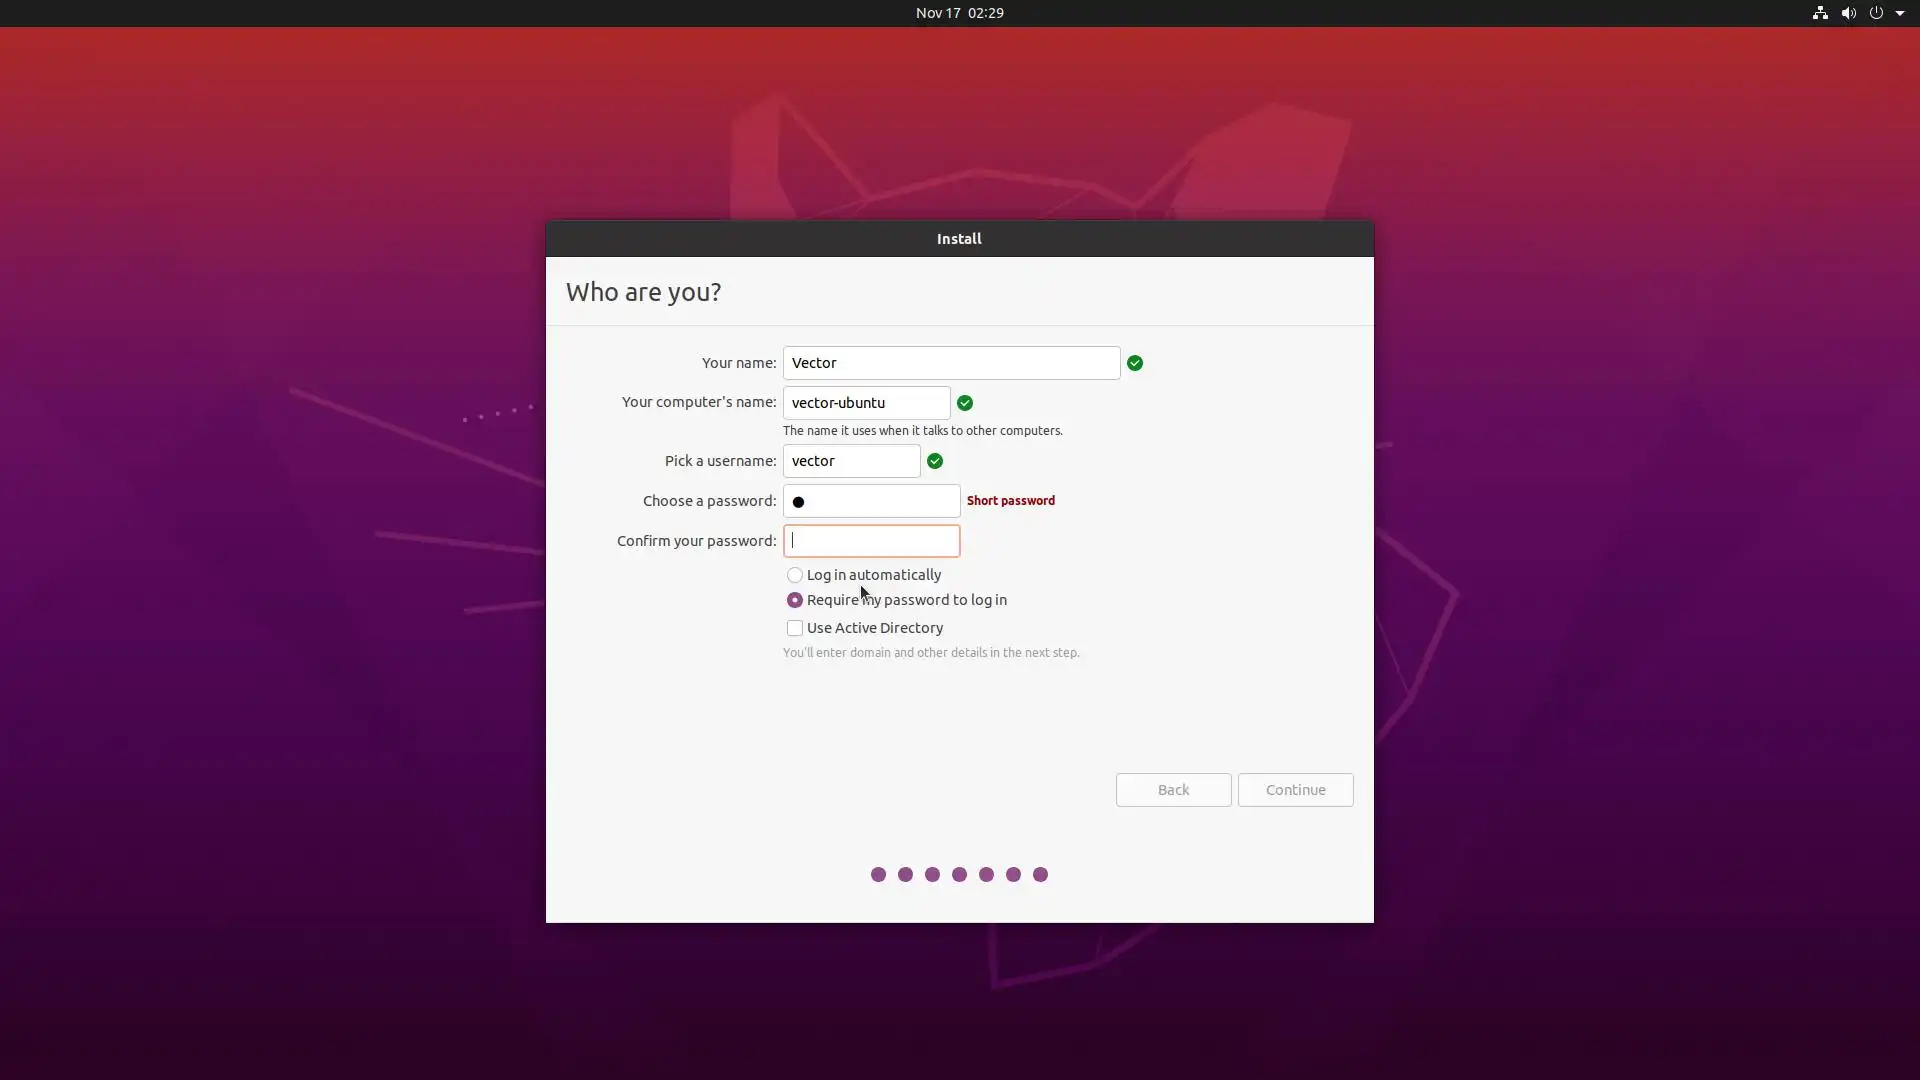Select Require my password to log in
The image size is (1920, 1080).
795,600
